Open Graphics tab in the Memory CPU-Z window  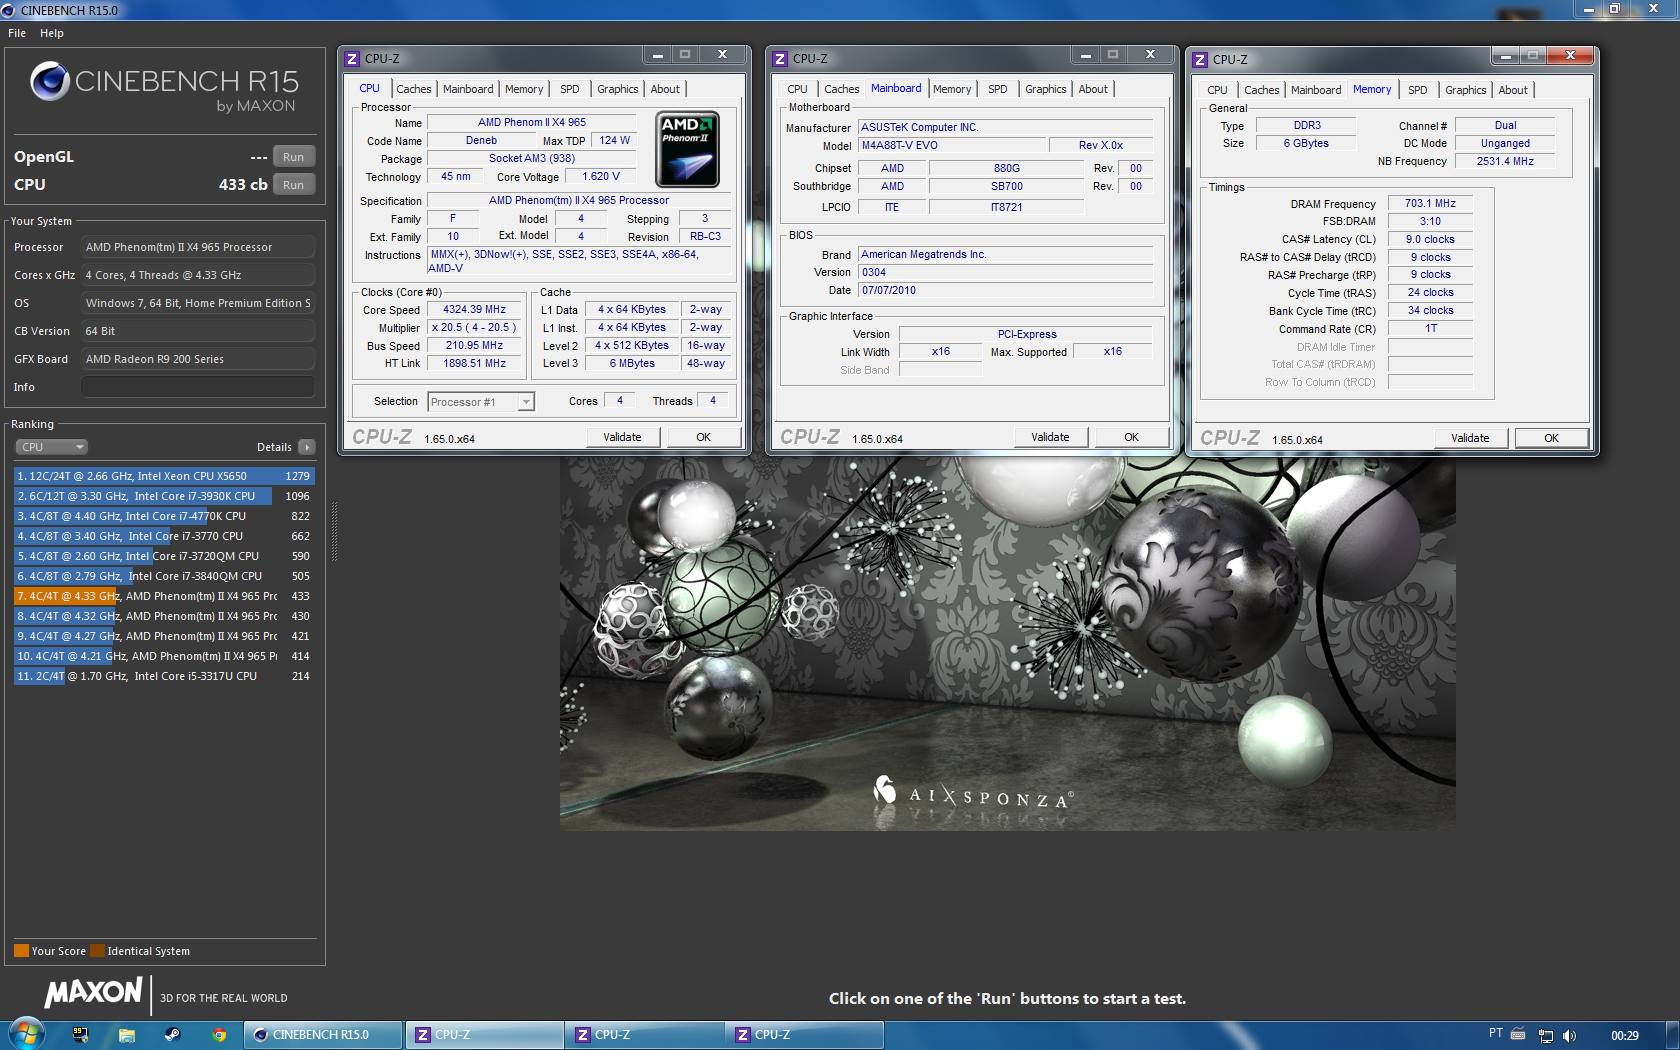[1465, 90]
